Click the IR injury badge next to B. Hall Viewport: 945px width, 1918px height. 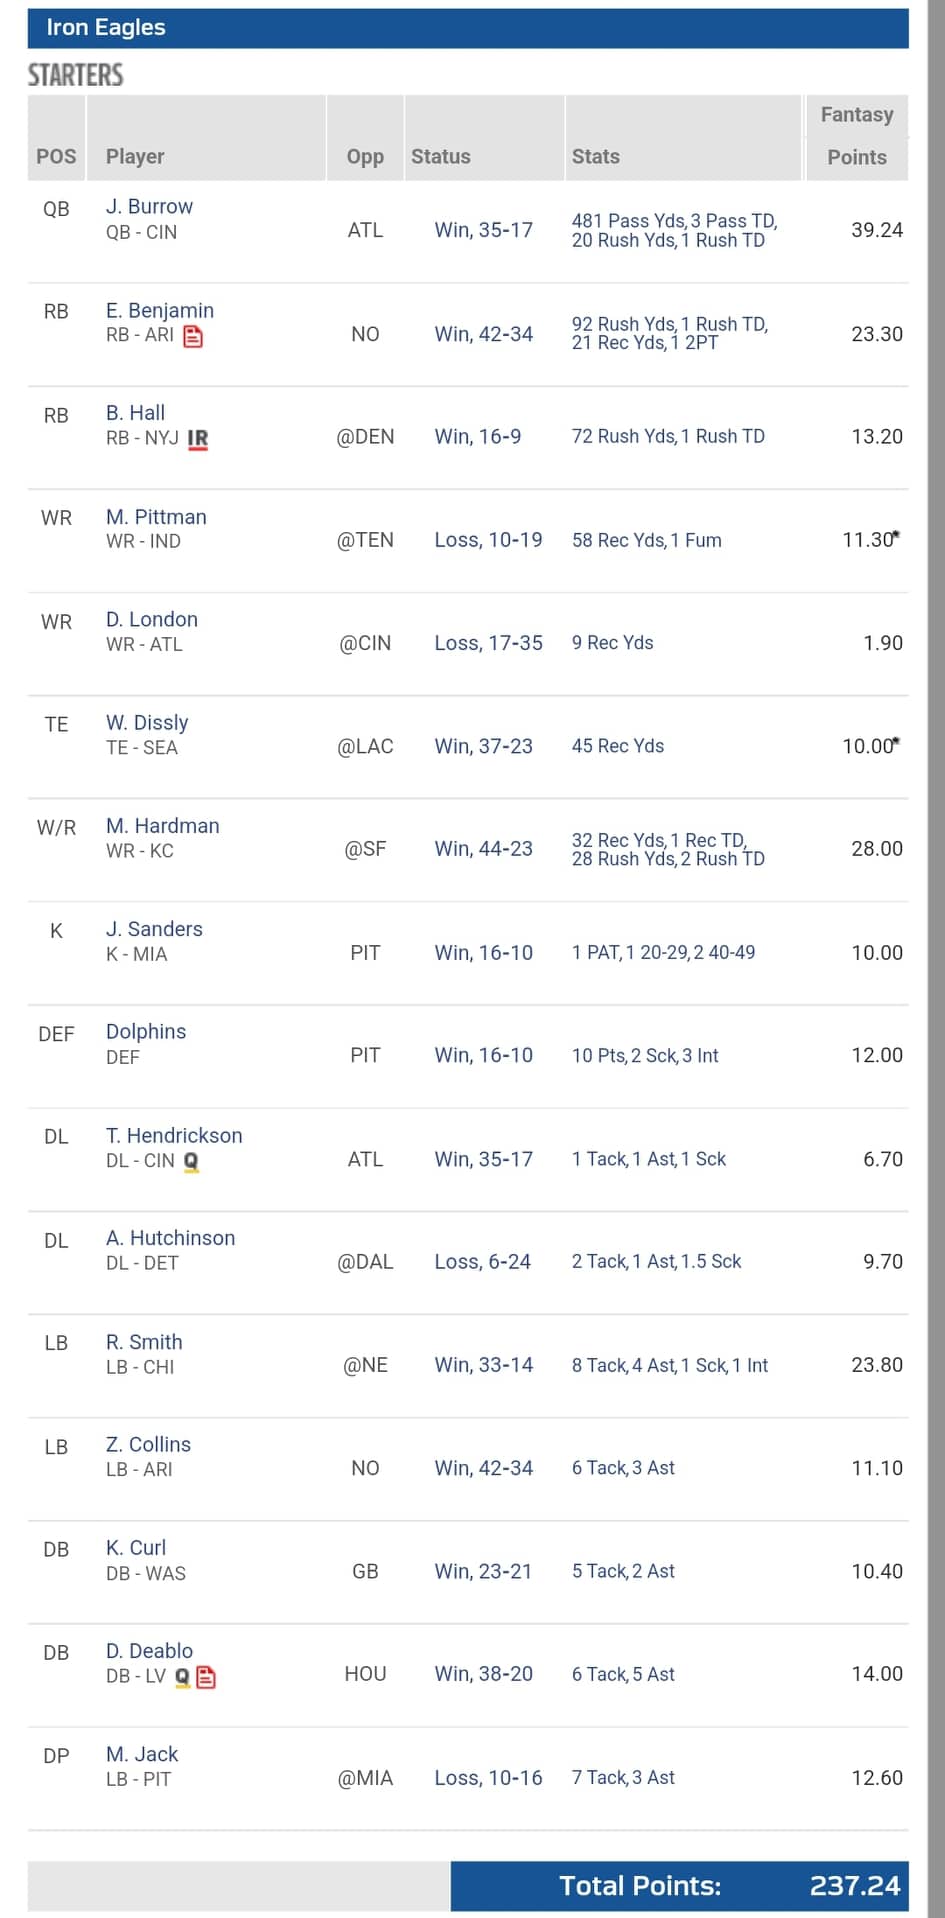coord(198,439)
